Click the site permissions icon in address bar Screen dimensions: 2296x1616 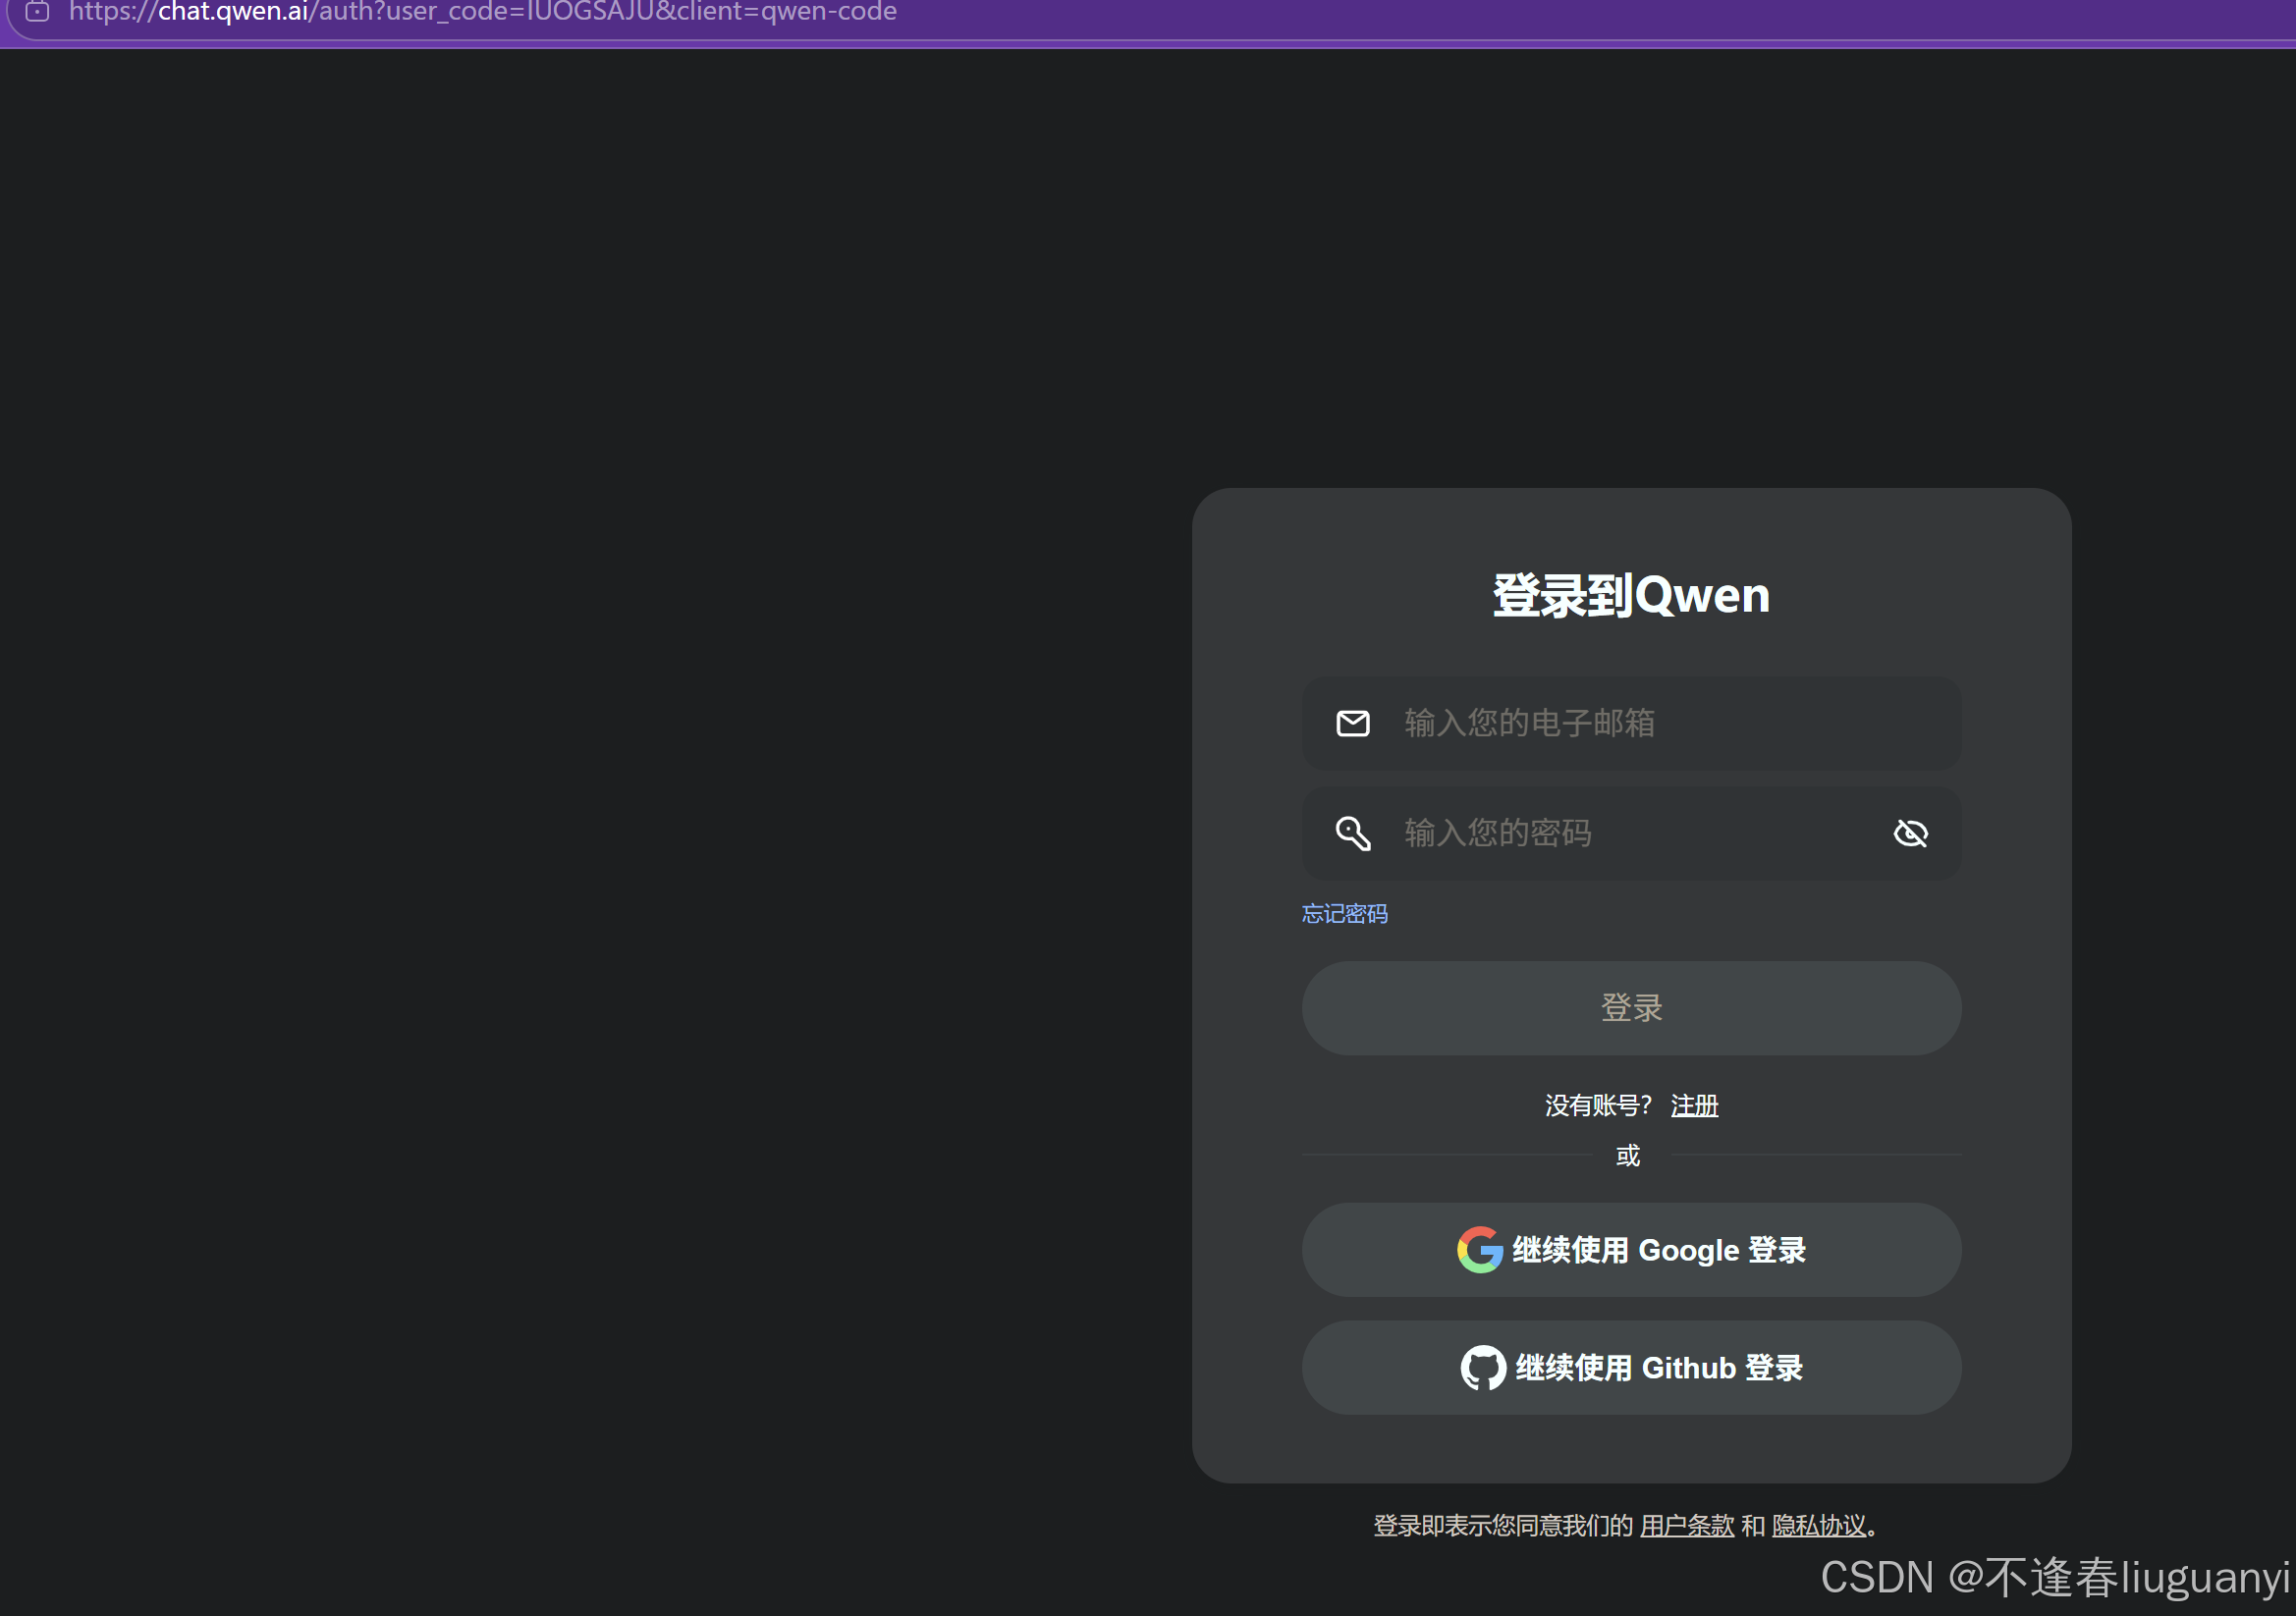[x=36, y=13]
